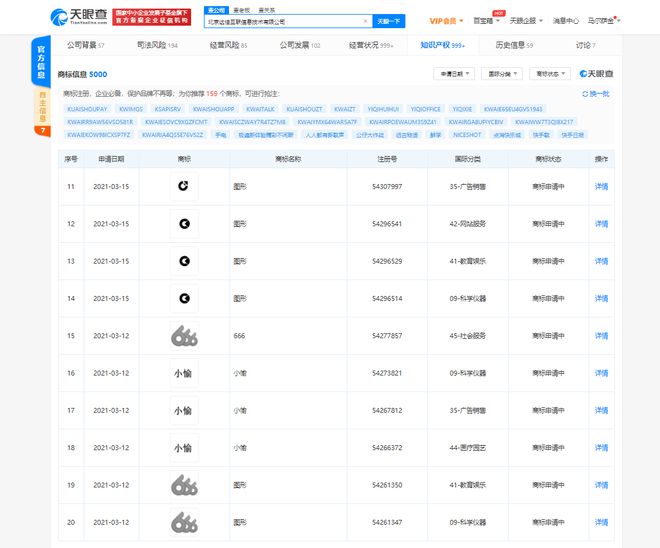Click the NICESHOT suggested trademark tag

pyautogui.click(x=467, y=135)
